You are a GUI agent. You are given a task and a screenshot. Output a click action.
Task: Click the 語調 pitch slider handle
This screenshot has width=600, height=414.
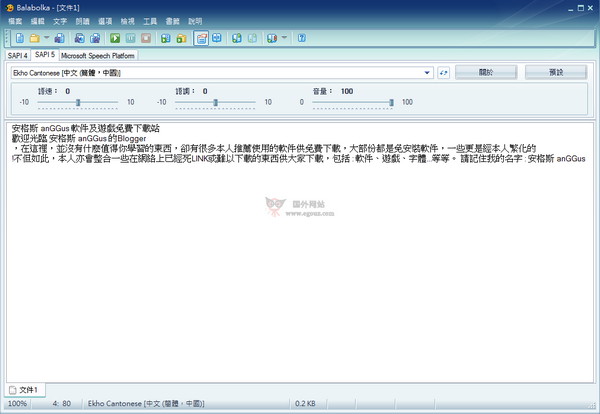[x=215, y=102]
